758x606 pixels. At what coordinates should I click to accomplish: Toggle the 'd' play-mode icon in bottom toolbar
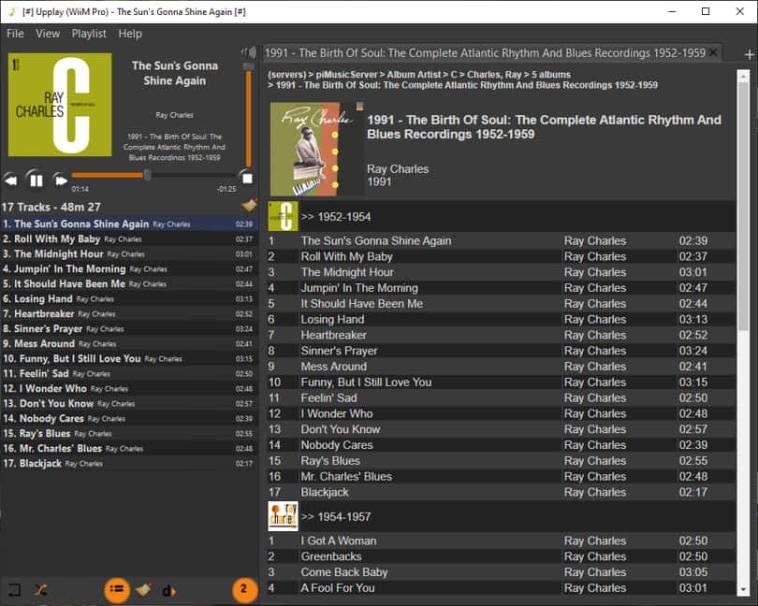click(x=169, y=591)
